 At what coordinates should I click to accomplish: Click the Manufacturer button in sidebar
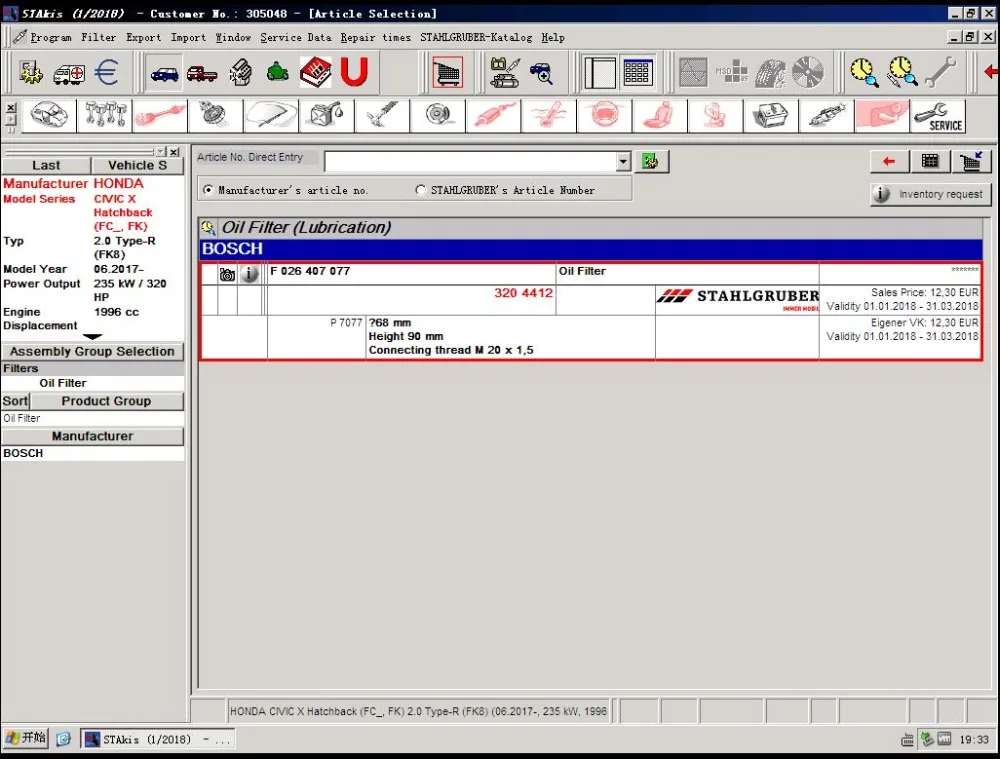click(92, 436)
